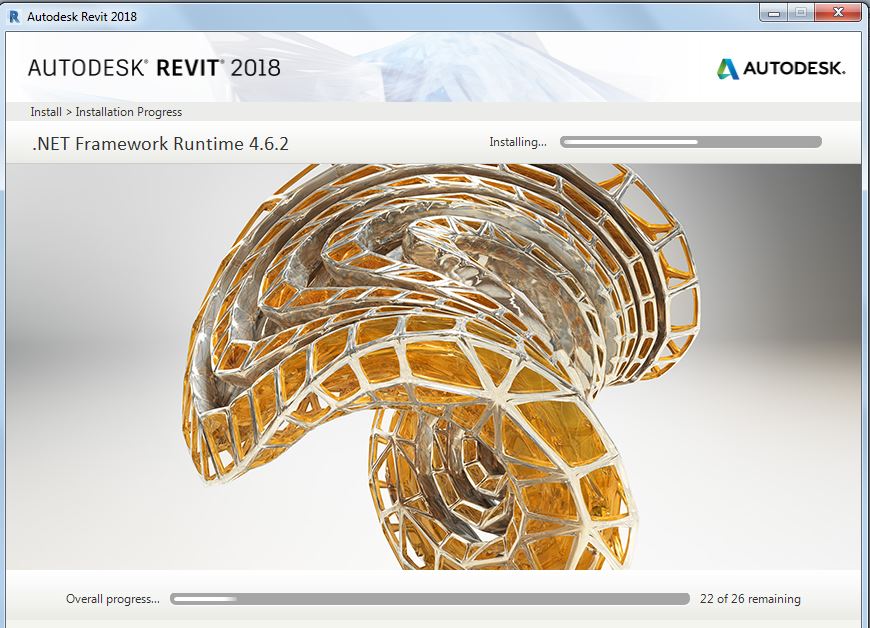Image resolution: width=870 pixels, height=628 pixels.
Task: Close the Autodesk Revit 2018 installer window
Action: [838, 13]
